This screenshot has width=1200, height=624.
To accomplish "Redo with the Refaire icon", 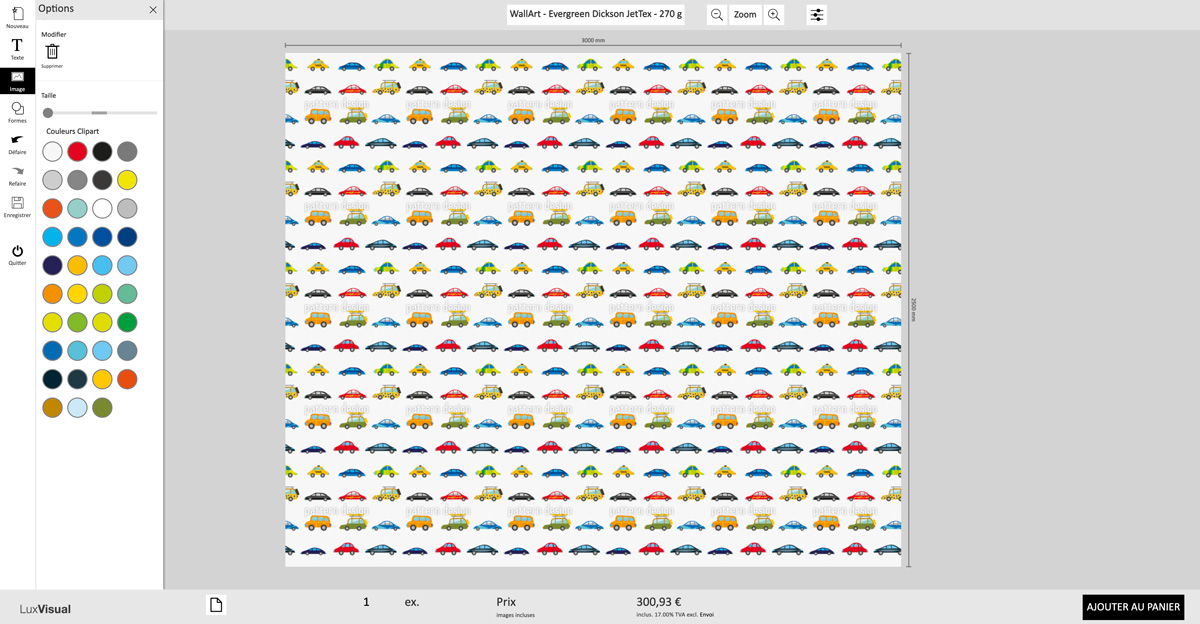I will tap(17, 172).
